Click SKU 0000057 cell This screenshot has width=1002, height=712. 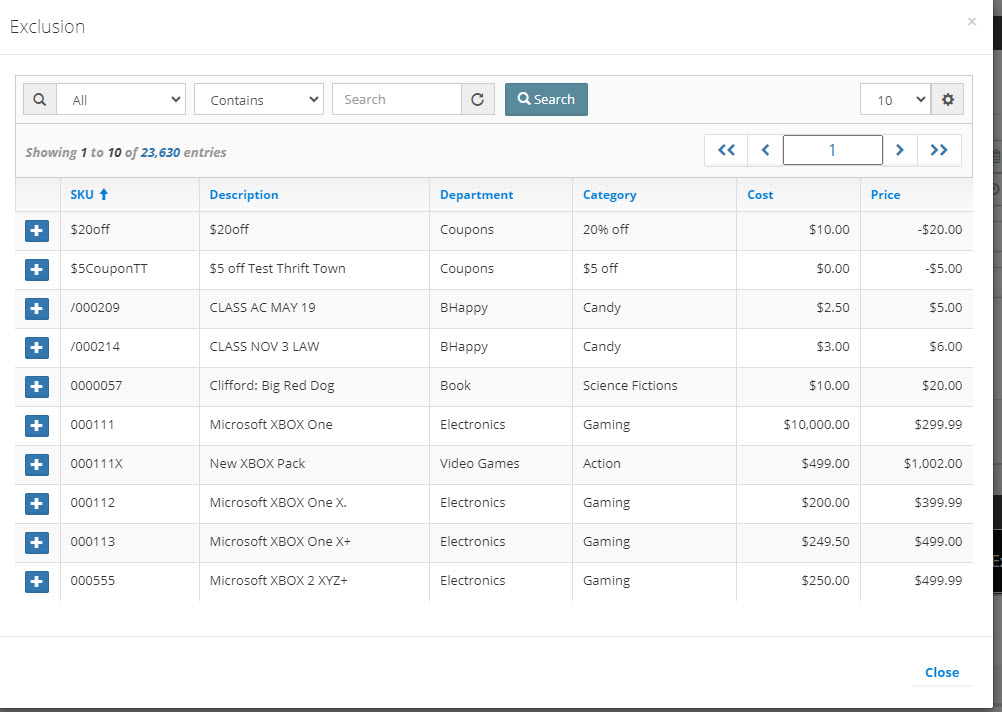(x=96, y=385)
